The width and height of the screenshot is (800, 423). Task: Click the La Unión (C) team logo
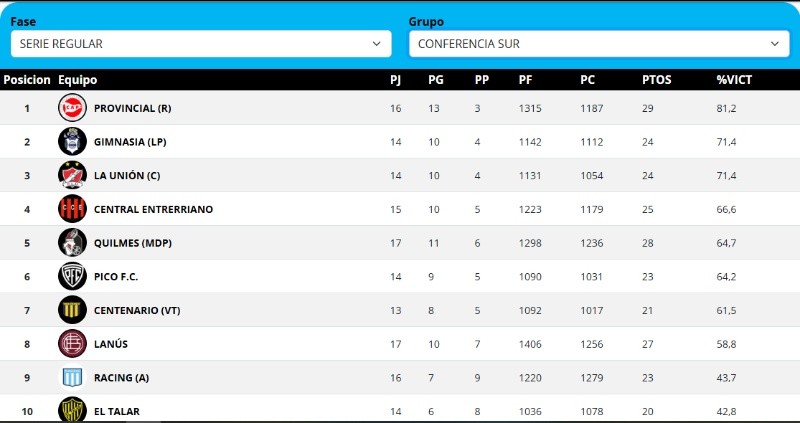pyautogui.click(x=72, y=176)
